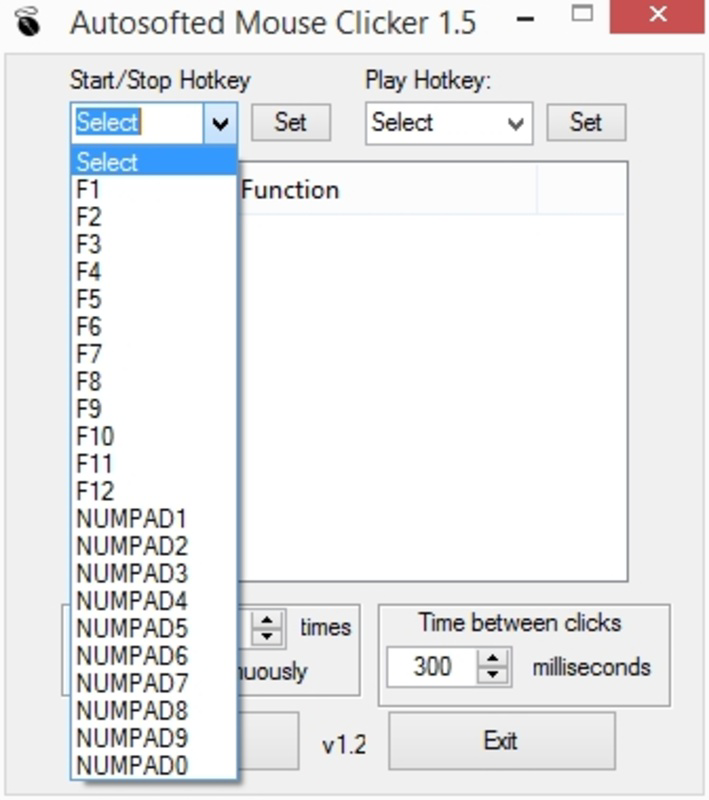Select NUMPAD2 from the list

pyautogui.click(x=154, y=546)
